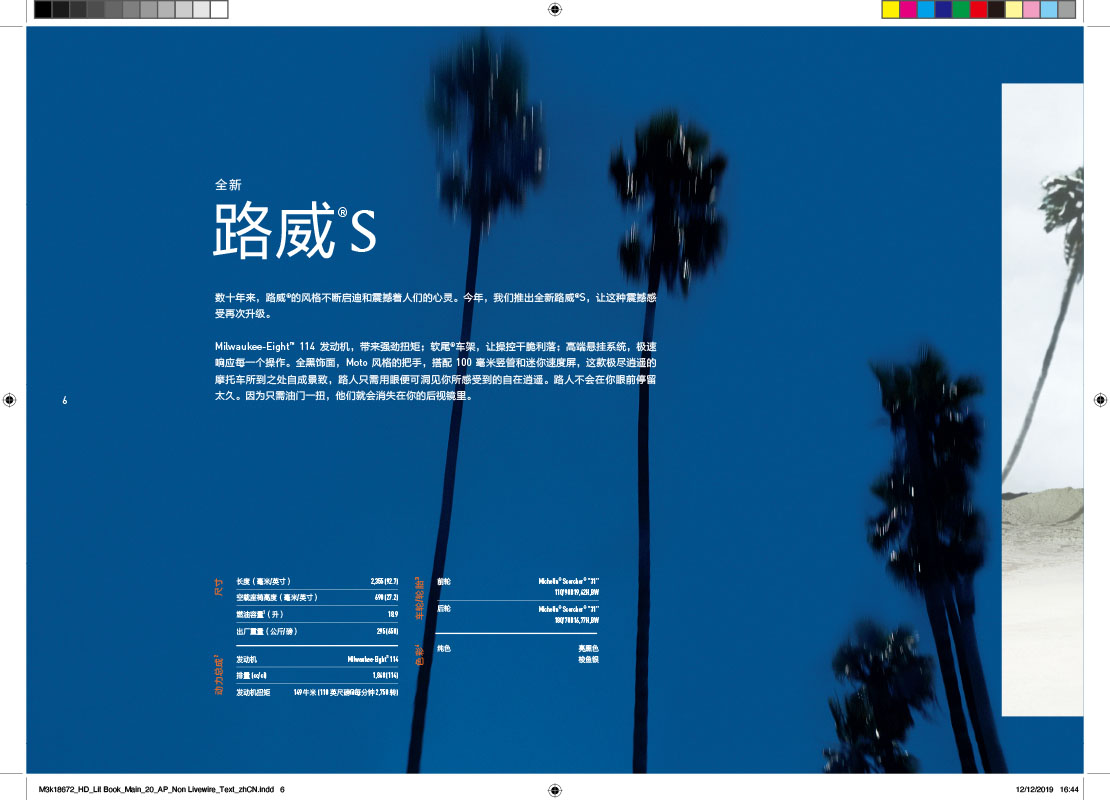Click the 纯色 color row label

444,648
